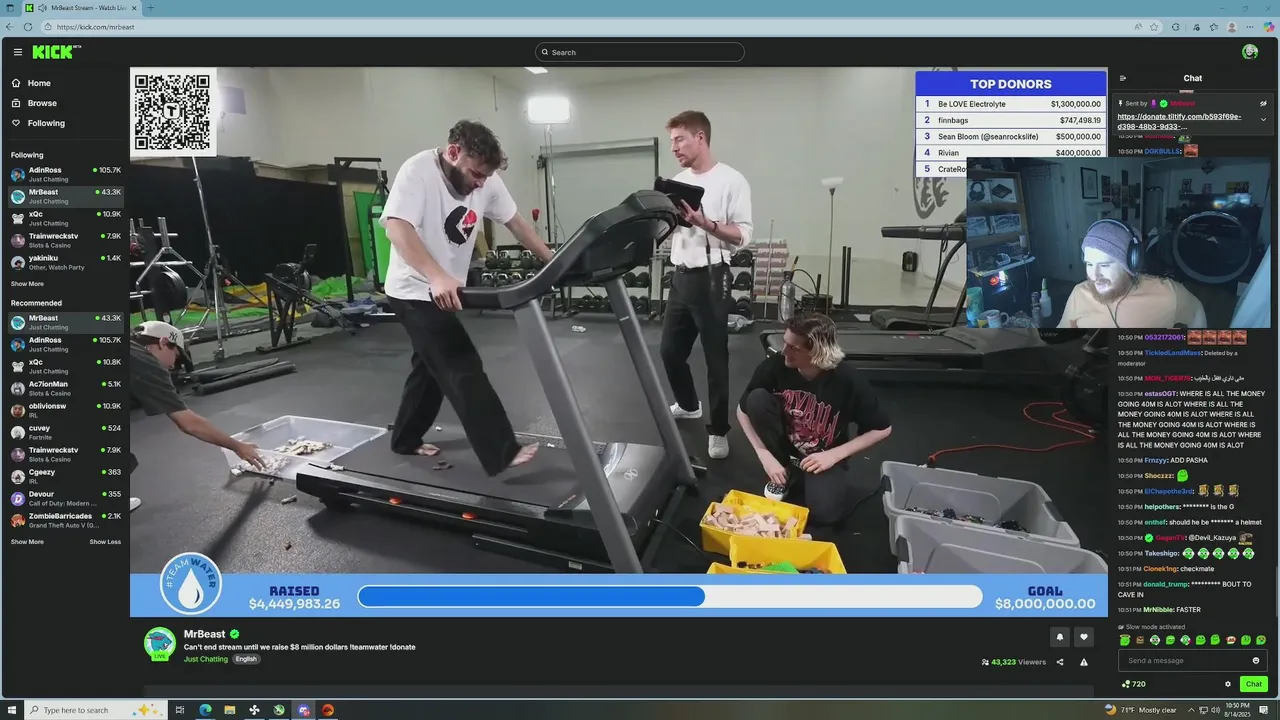Open the user profile avatar menu
The image size is (1280, 720).
tap(1250, 52)
